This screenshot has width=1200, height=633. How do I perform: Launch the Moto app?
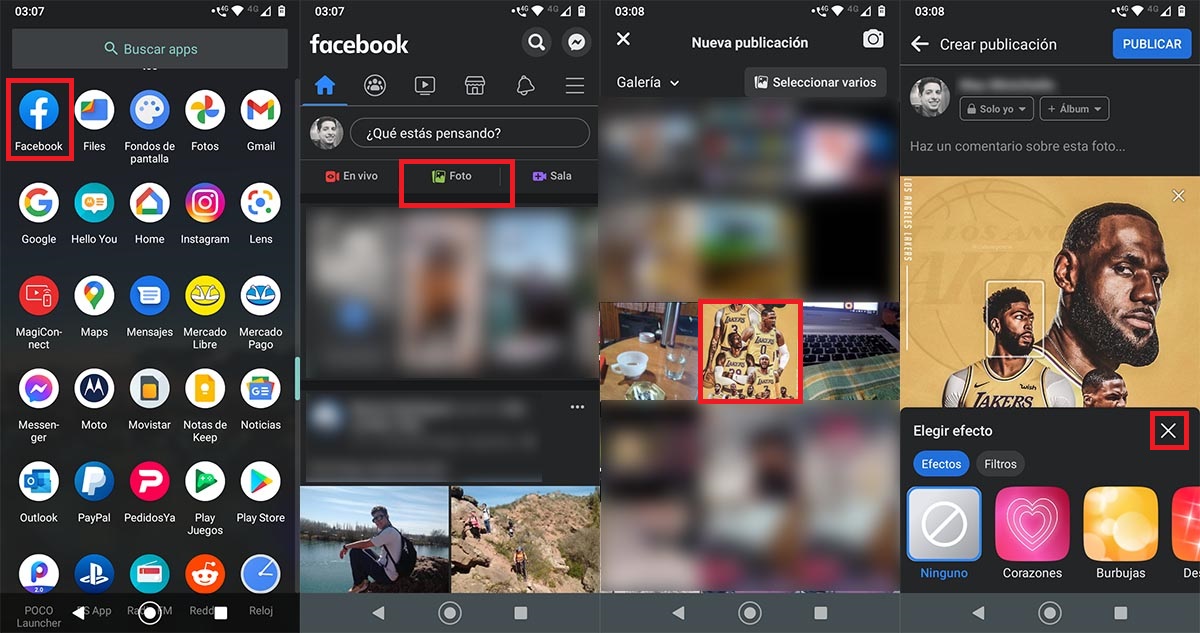click(94, 389)
